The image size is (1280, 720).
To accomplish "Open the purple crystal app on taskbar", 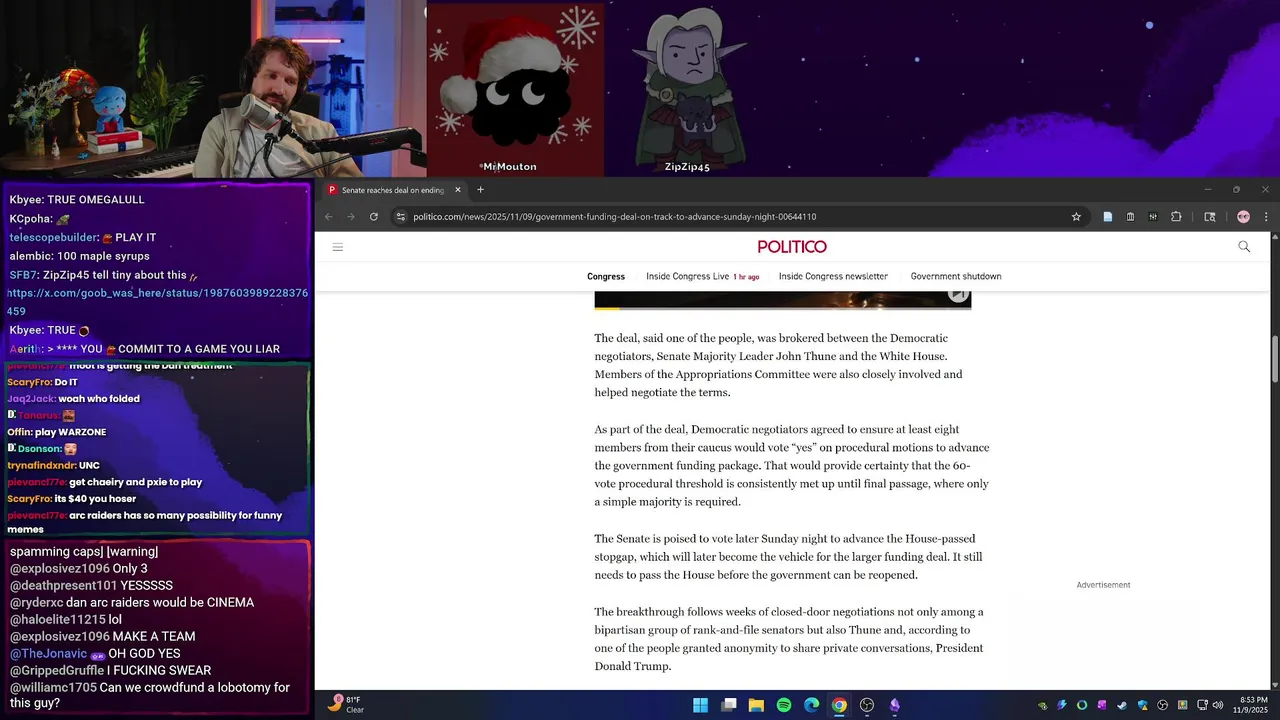I will click(895, 705).
